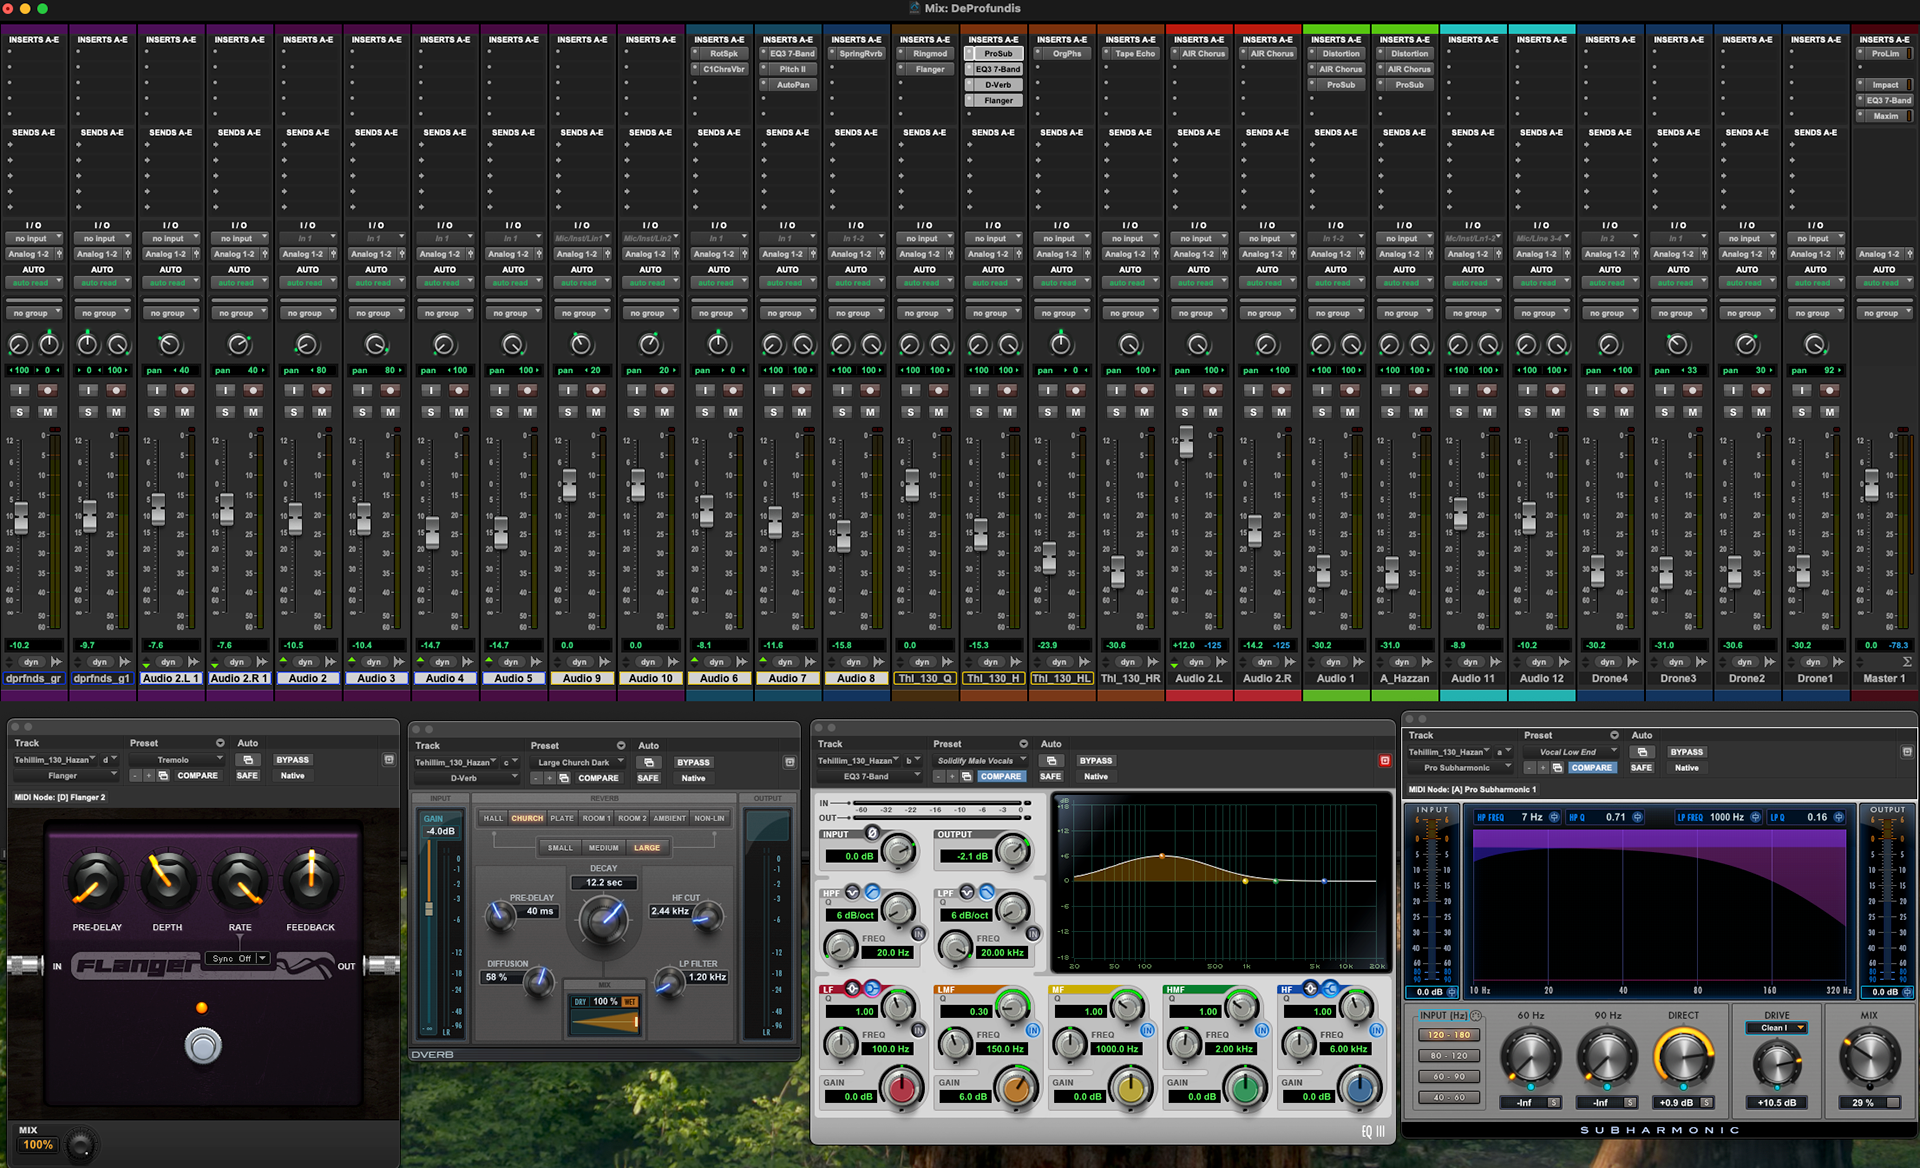Toggle BYPASS on the D-Verb plugin
This screenshot has width=1920, height=1168.
693,762
